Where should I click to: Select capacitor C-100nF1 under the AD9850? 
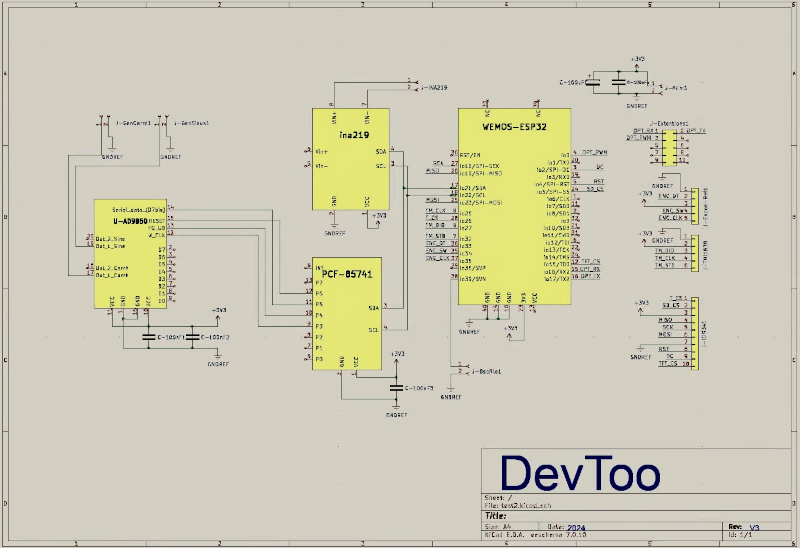[148, 337]
